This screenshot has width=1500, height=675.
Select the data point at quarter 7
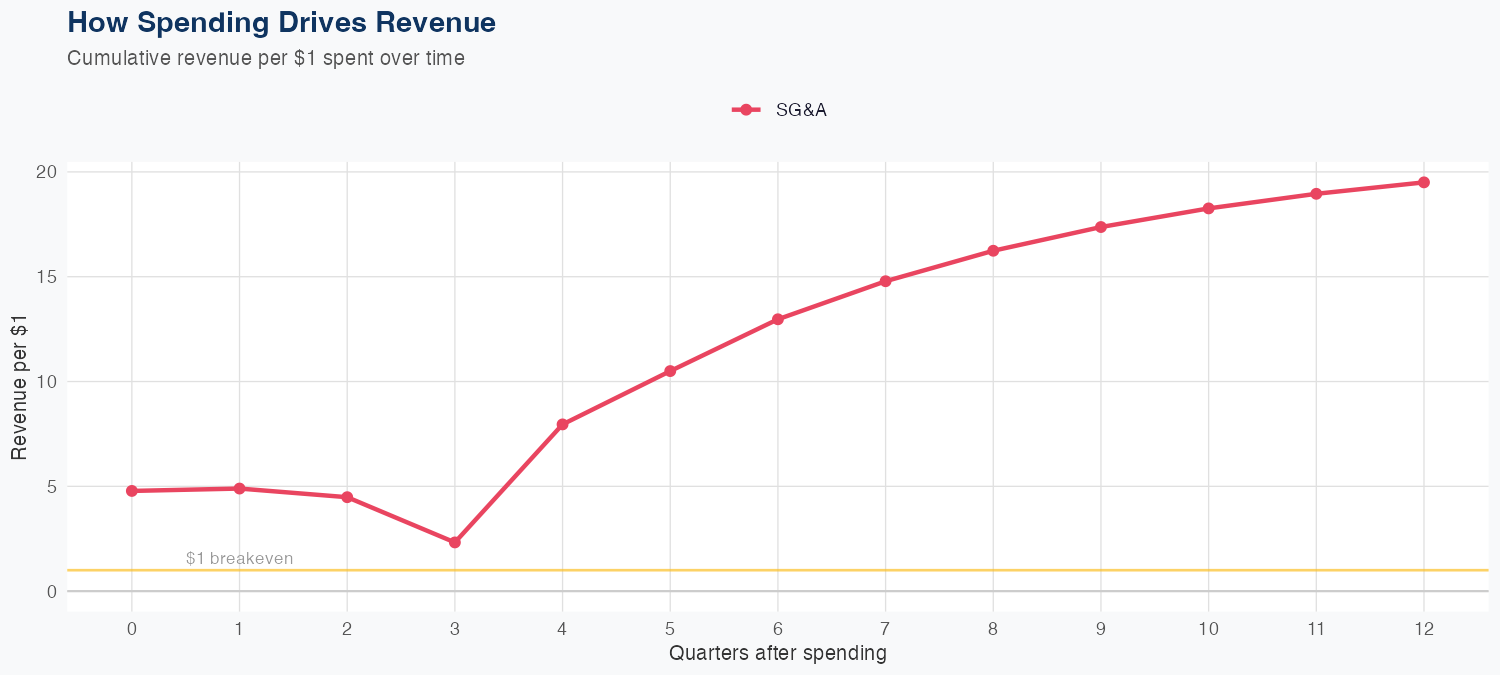point(885,281)
